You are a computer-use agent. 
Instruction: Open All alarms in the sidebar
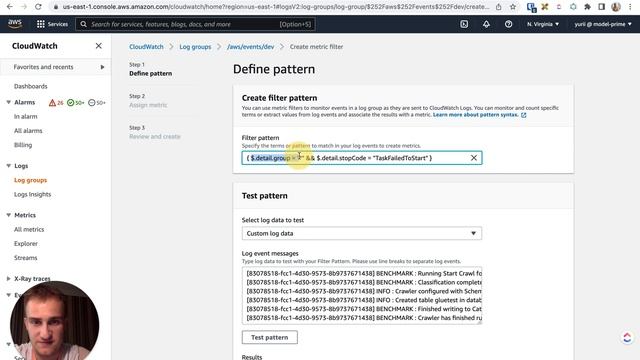28,131
